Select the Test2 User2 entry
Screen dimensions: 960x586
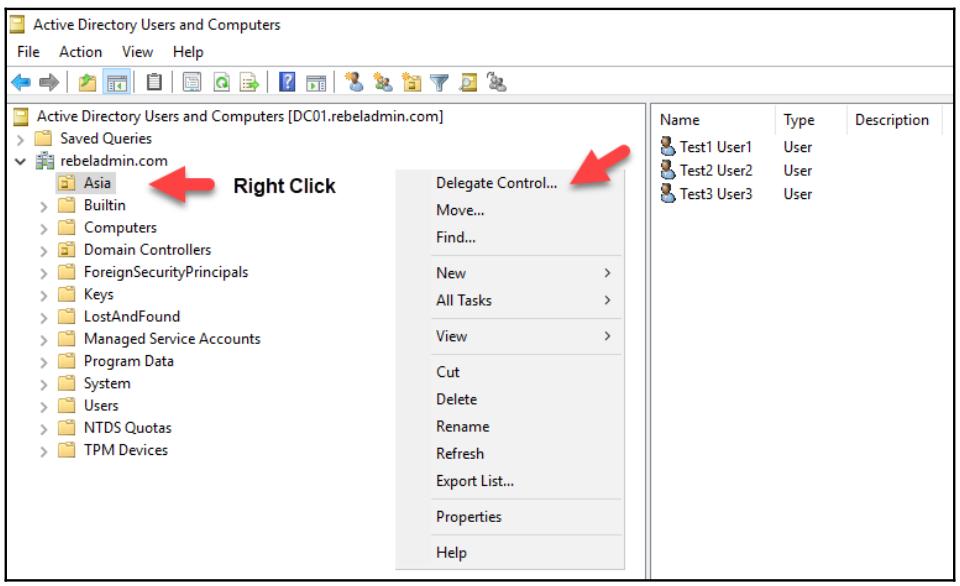coord(715,171)
